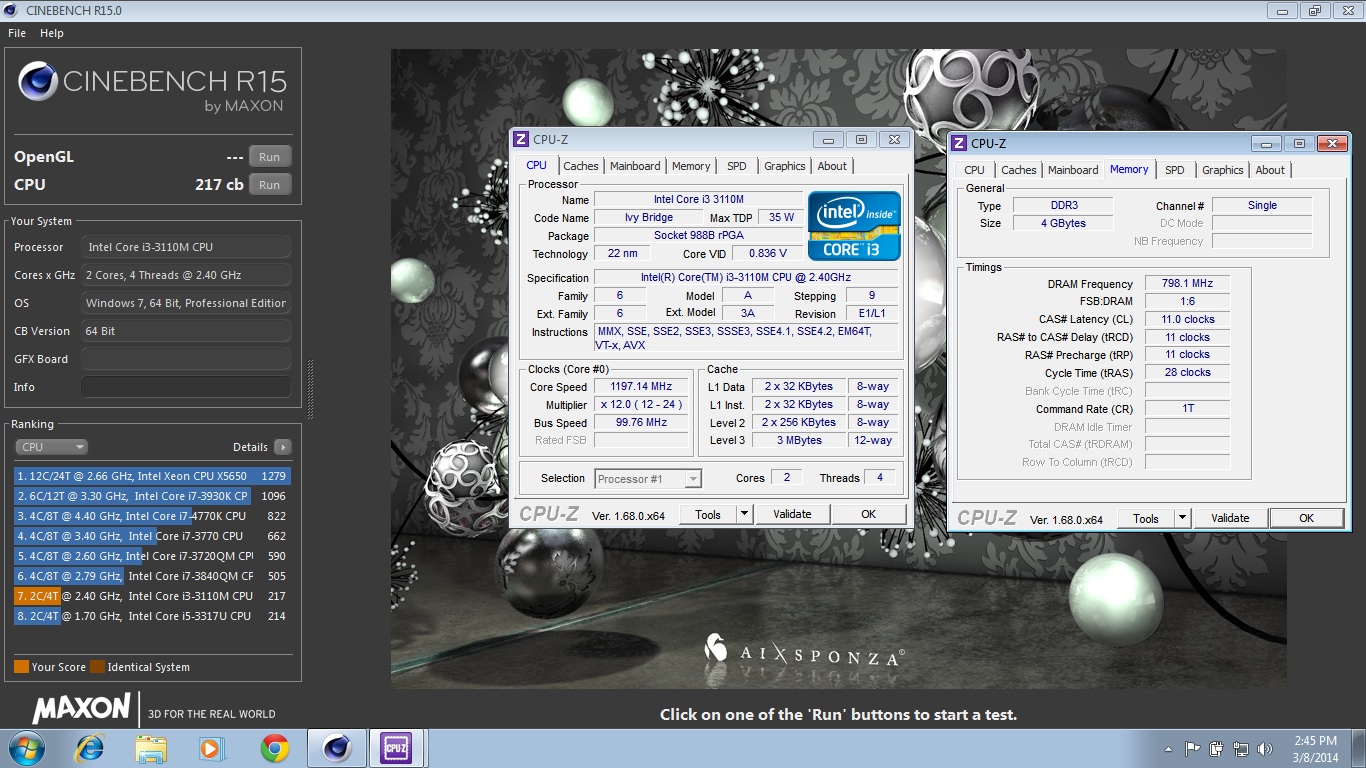Click OK in left CPU-Z window

pos(868,514)
